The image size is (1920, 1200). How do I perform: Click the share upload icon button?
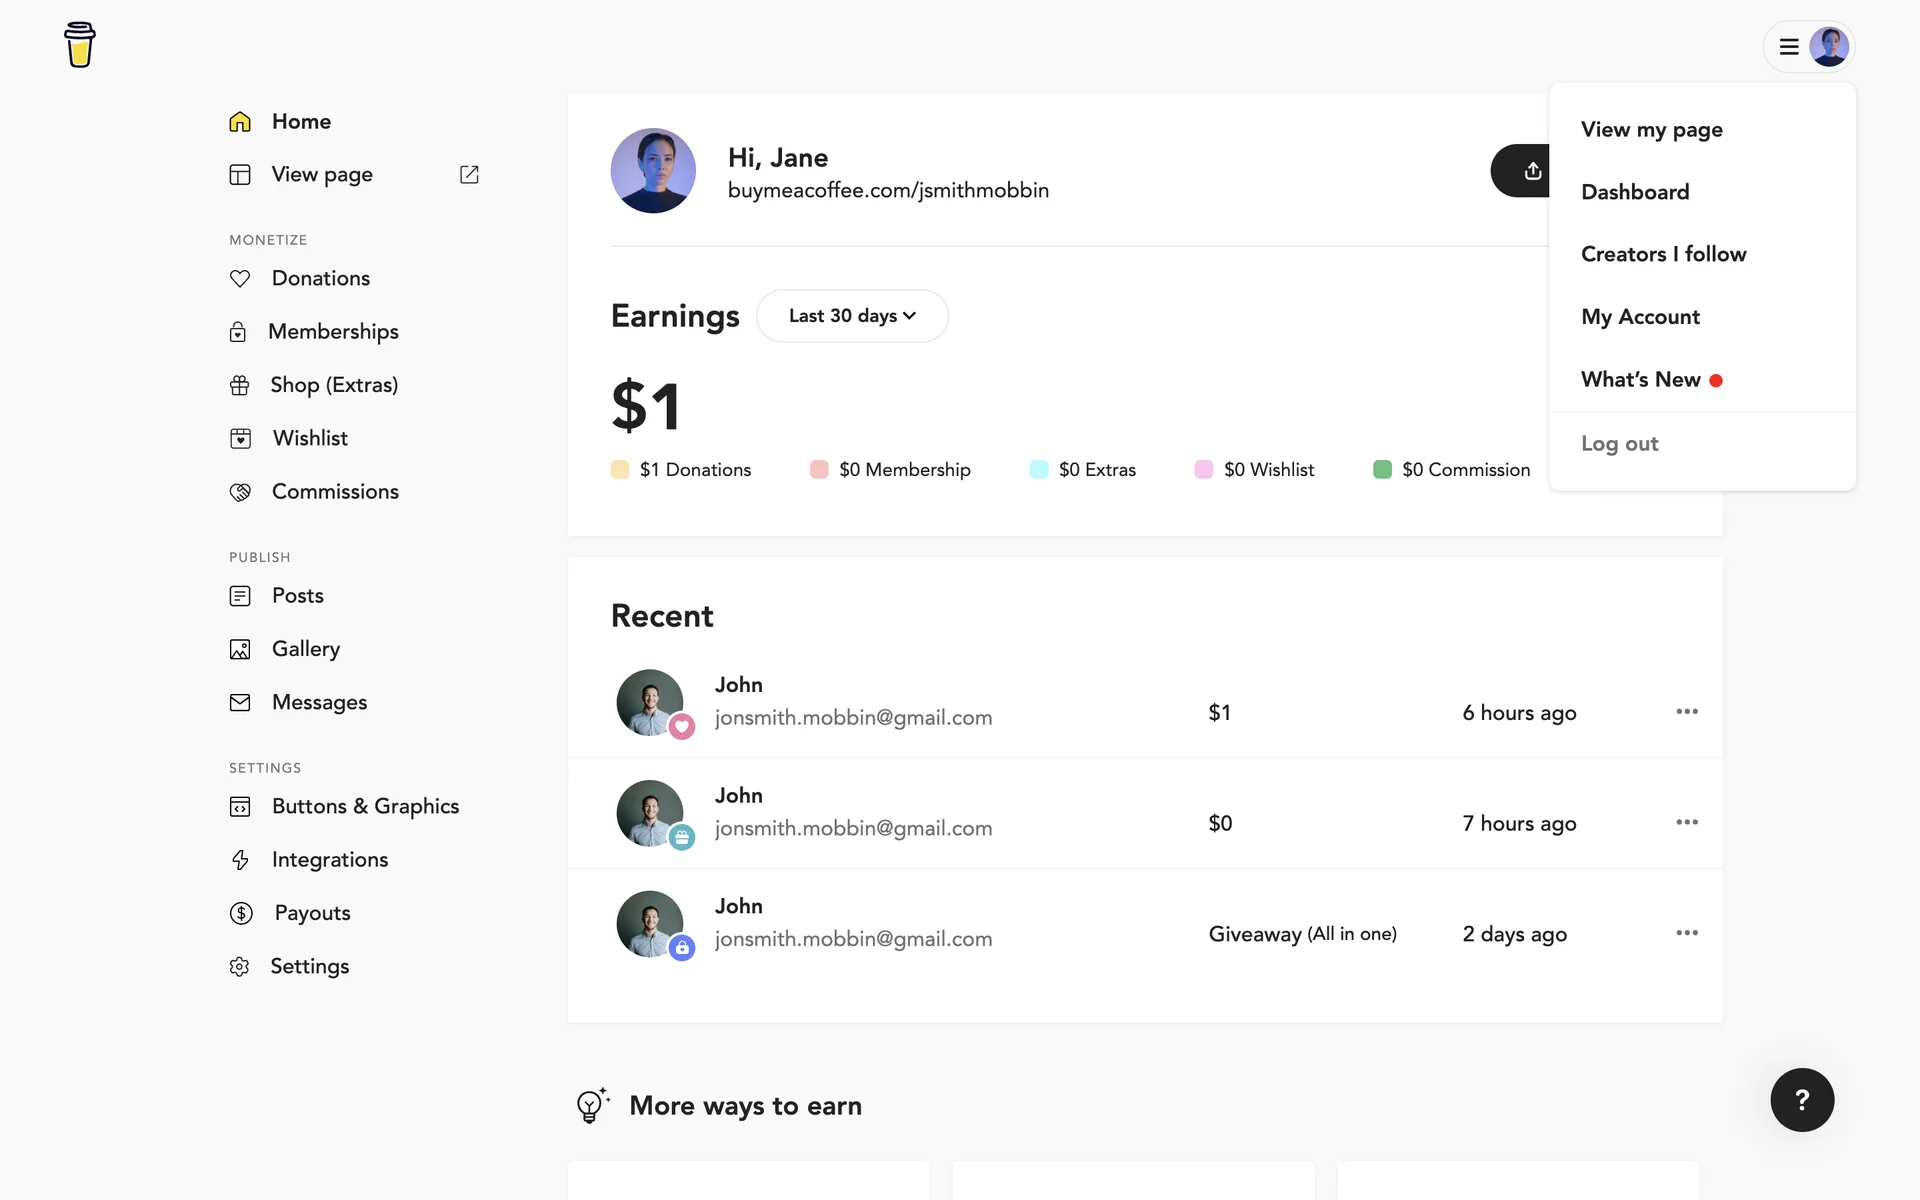(1531, 171)
